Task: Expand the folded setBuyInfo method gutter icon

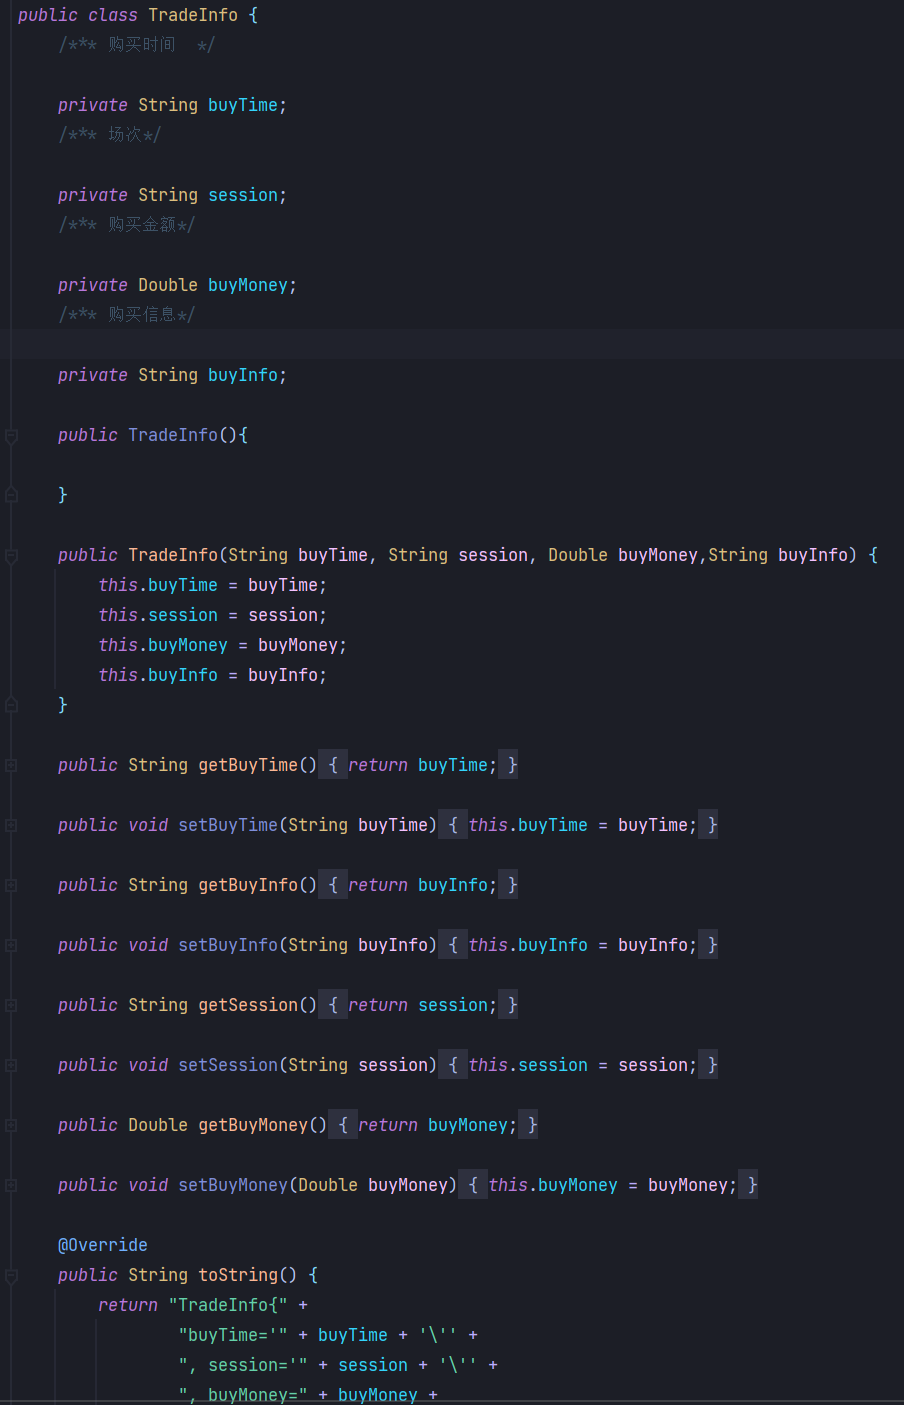Action: point(11,946)
